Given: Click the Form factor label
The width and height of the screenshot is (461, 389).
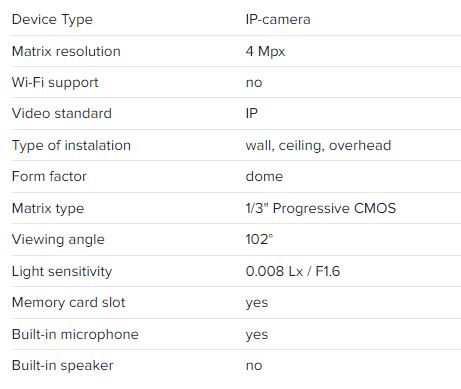Looking at the screenshot, I should pos(49,176).
